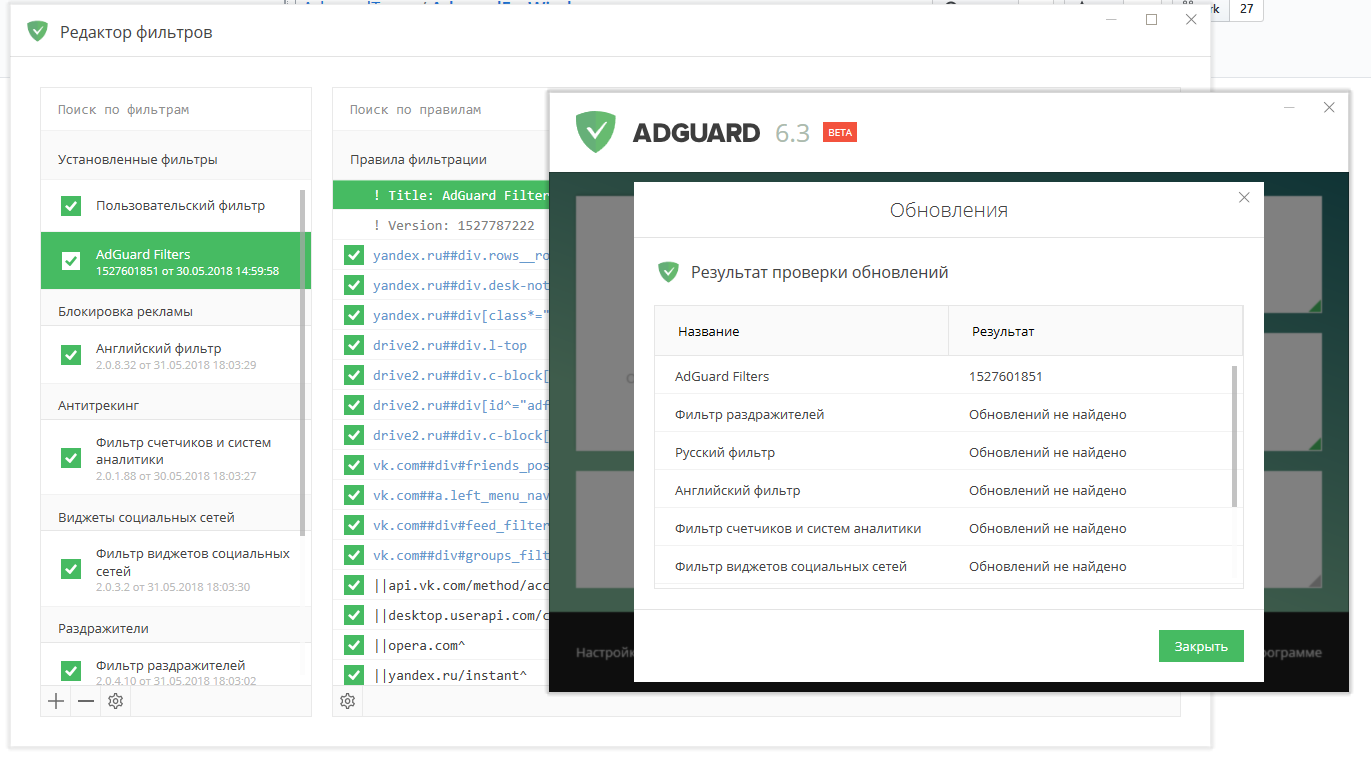Uncheck the ||api.vk.com/method rule checkbox
1371x783 pixels.
click(354, 585)
